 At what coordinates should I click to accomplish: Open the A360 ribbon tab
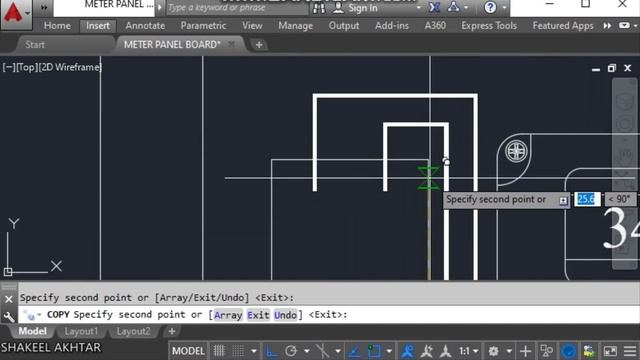(435, 26)
